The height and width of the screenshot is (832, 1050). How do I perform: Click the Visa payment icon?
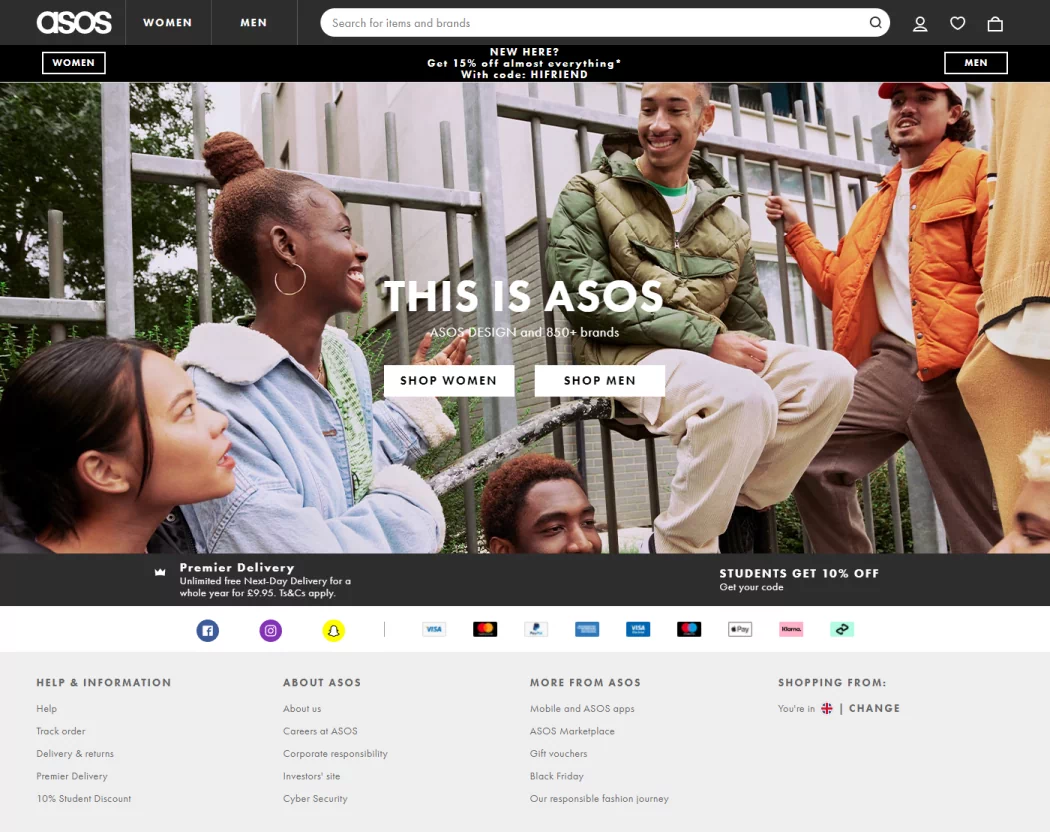(434, 629)
